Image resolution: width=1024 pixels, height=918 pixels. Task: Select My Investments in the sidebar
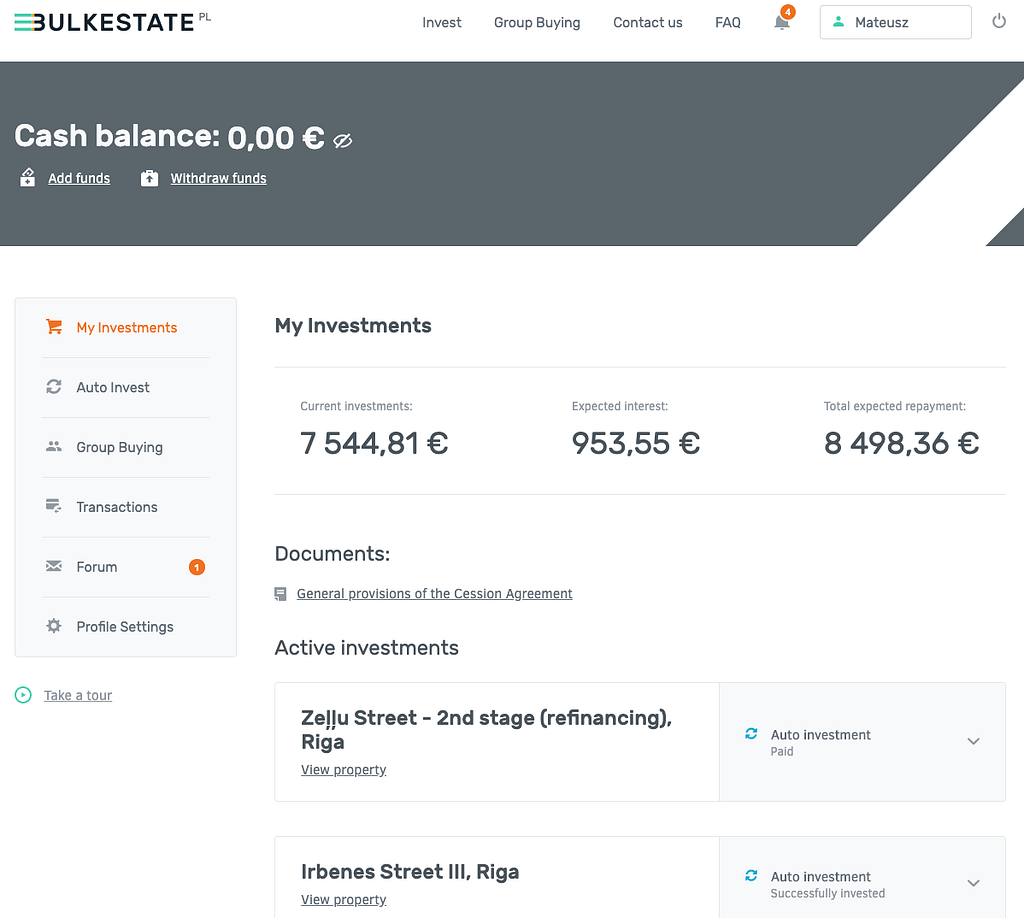click(127, 327)
